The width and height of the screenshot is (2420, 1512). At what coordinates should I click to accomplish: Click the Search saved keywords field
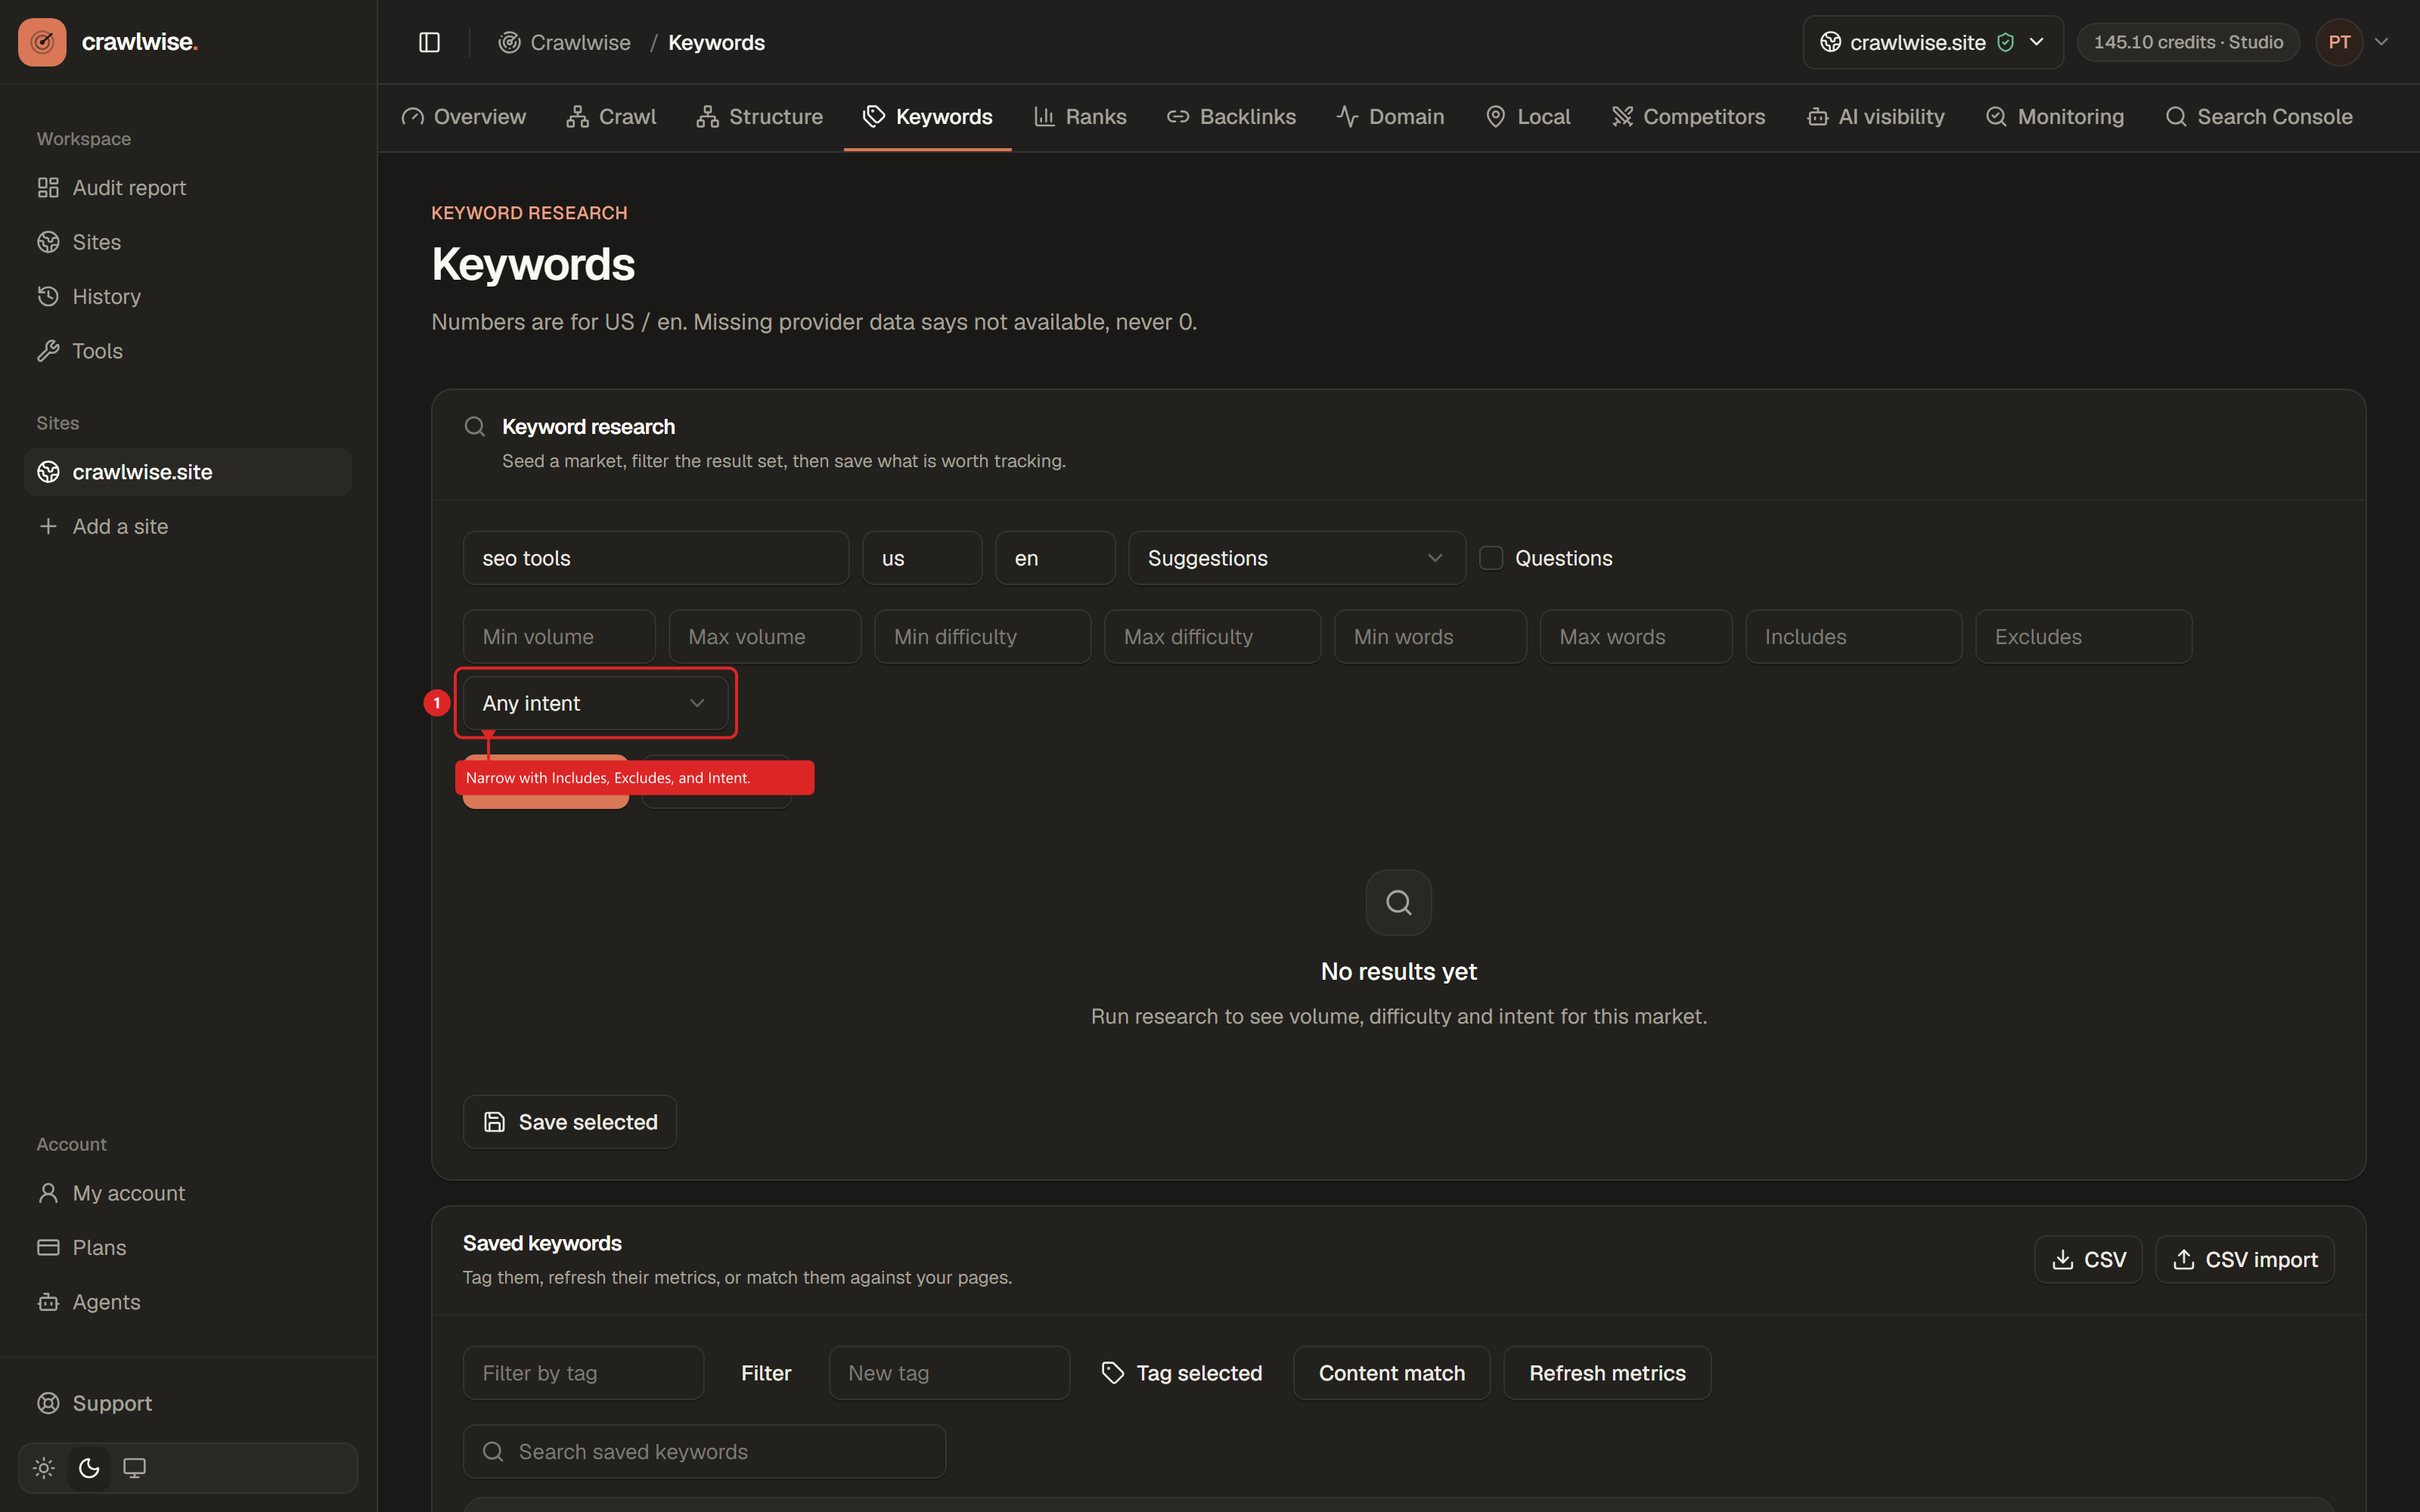tap(704, 1452)
